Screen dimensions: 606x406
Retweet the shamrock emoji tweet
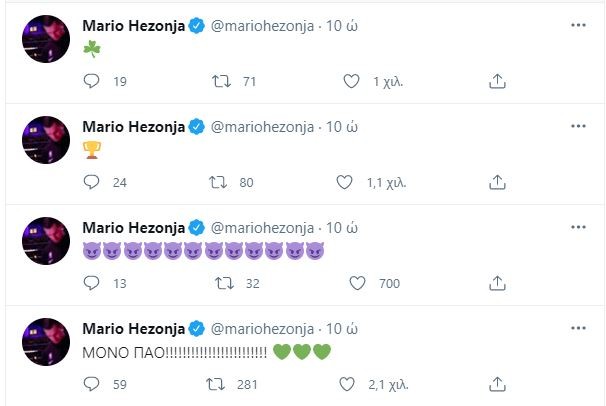click(223, 81)
